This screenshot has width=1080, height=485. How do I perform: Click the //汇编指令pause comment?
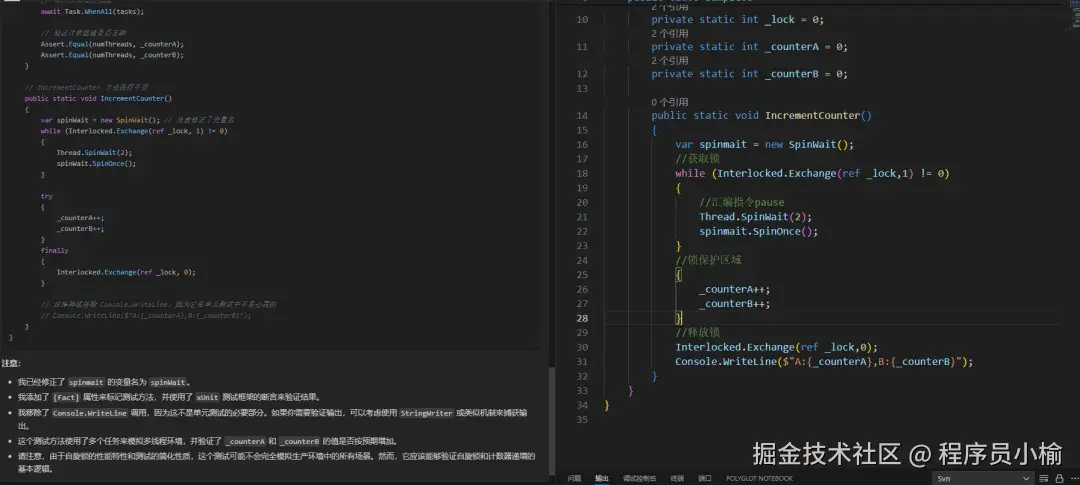pyautogui.click(x=742, y=203)
